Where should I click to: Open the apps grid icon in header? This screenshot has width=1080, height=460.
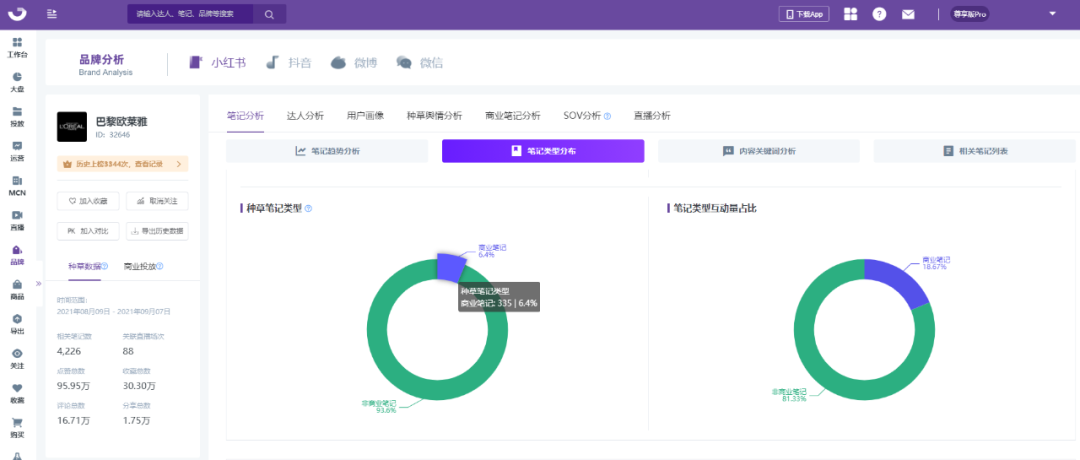pos(851,14)
